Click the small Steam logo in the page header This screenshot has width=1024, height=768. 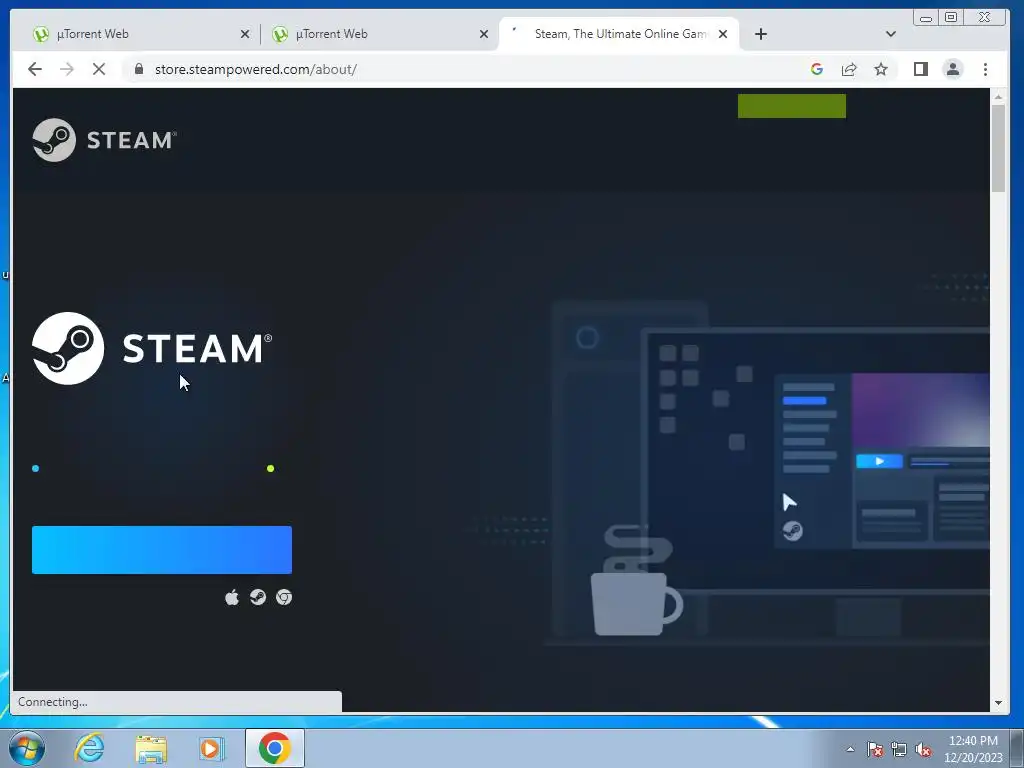coord(104,140)
